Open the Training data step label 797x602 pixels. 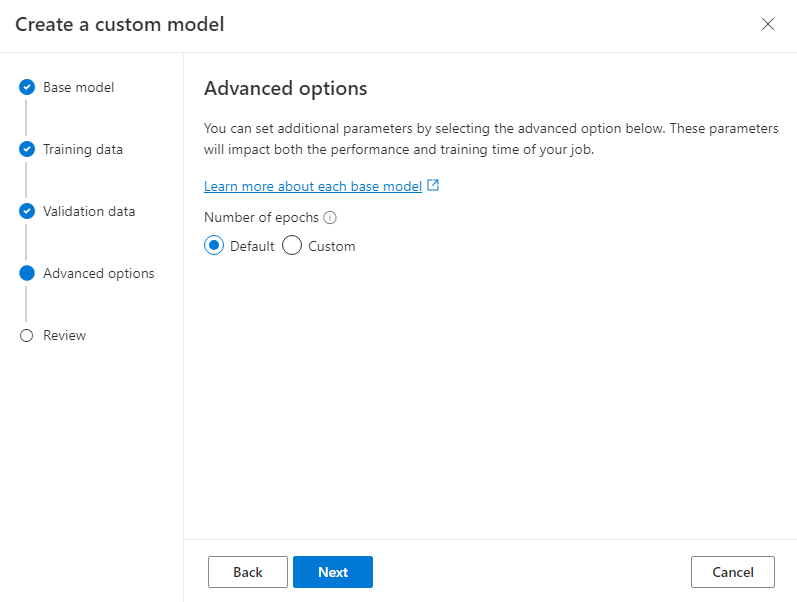tap(83, 150)
